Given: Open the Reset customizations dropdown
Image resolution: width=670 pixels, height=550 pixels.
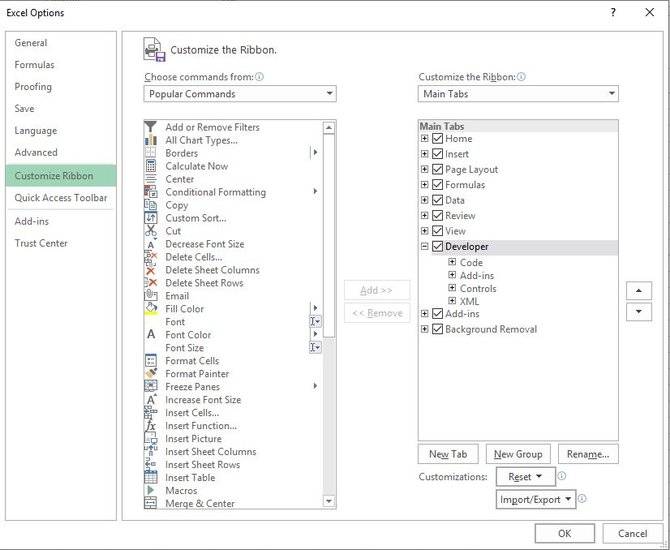Looking at the screenshot, I should (x=526, y=476).
